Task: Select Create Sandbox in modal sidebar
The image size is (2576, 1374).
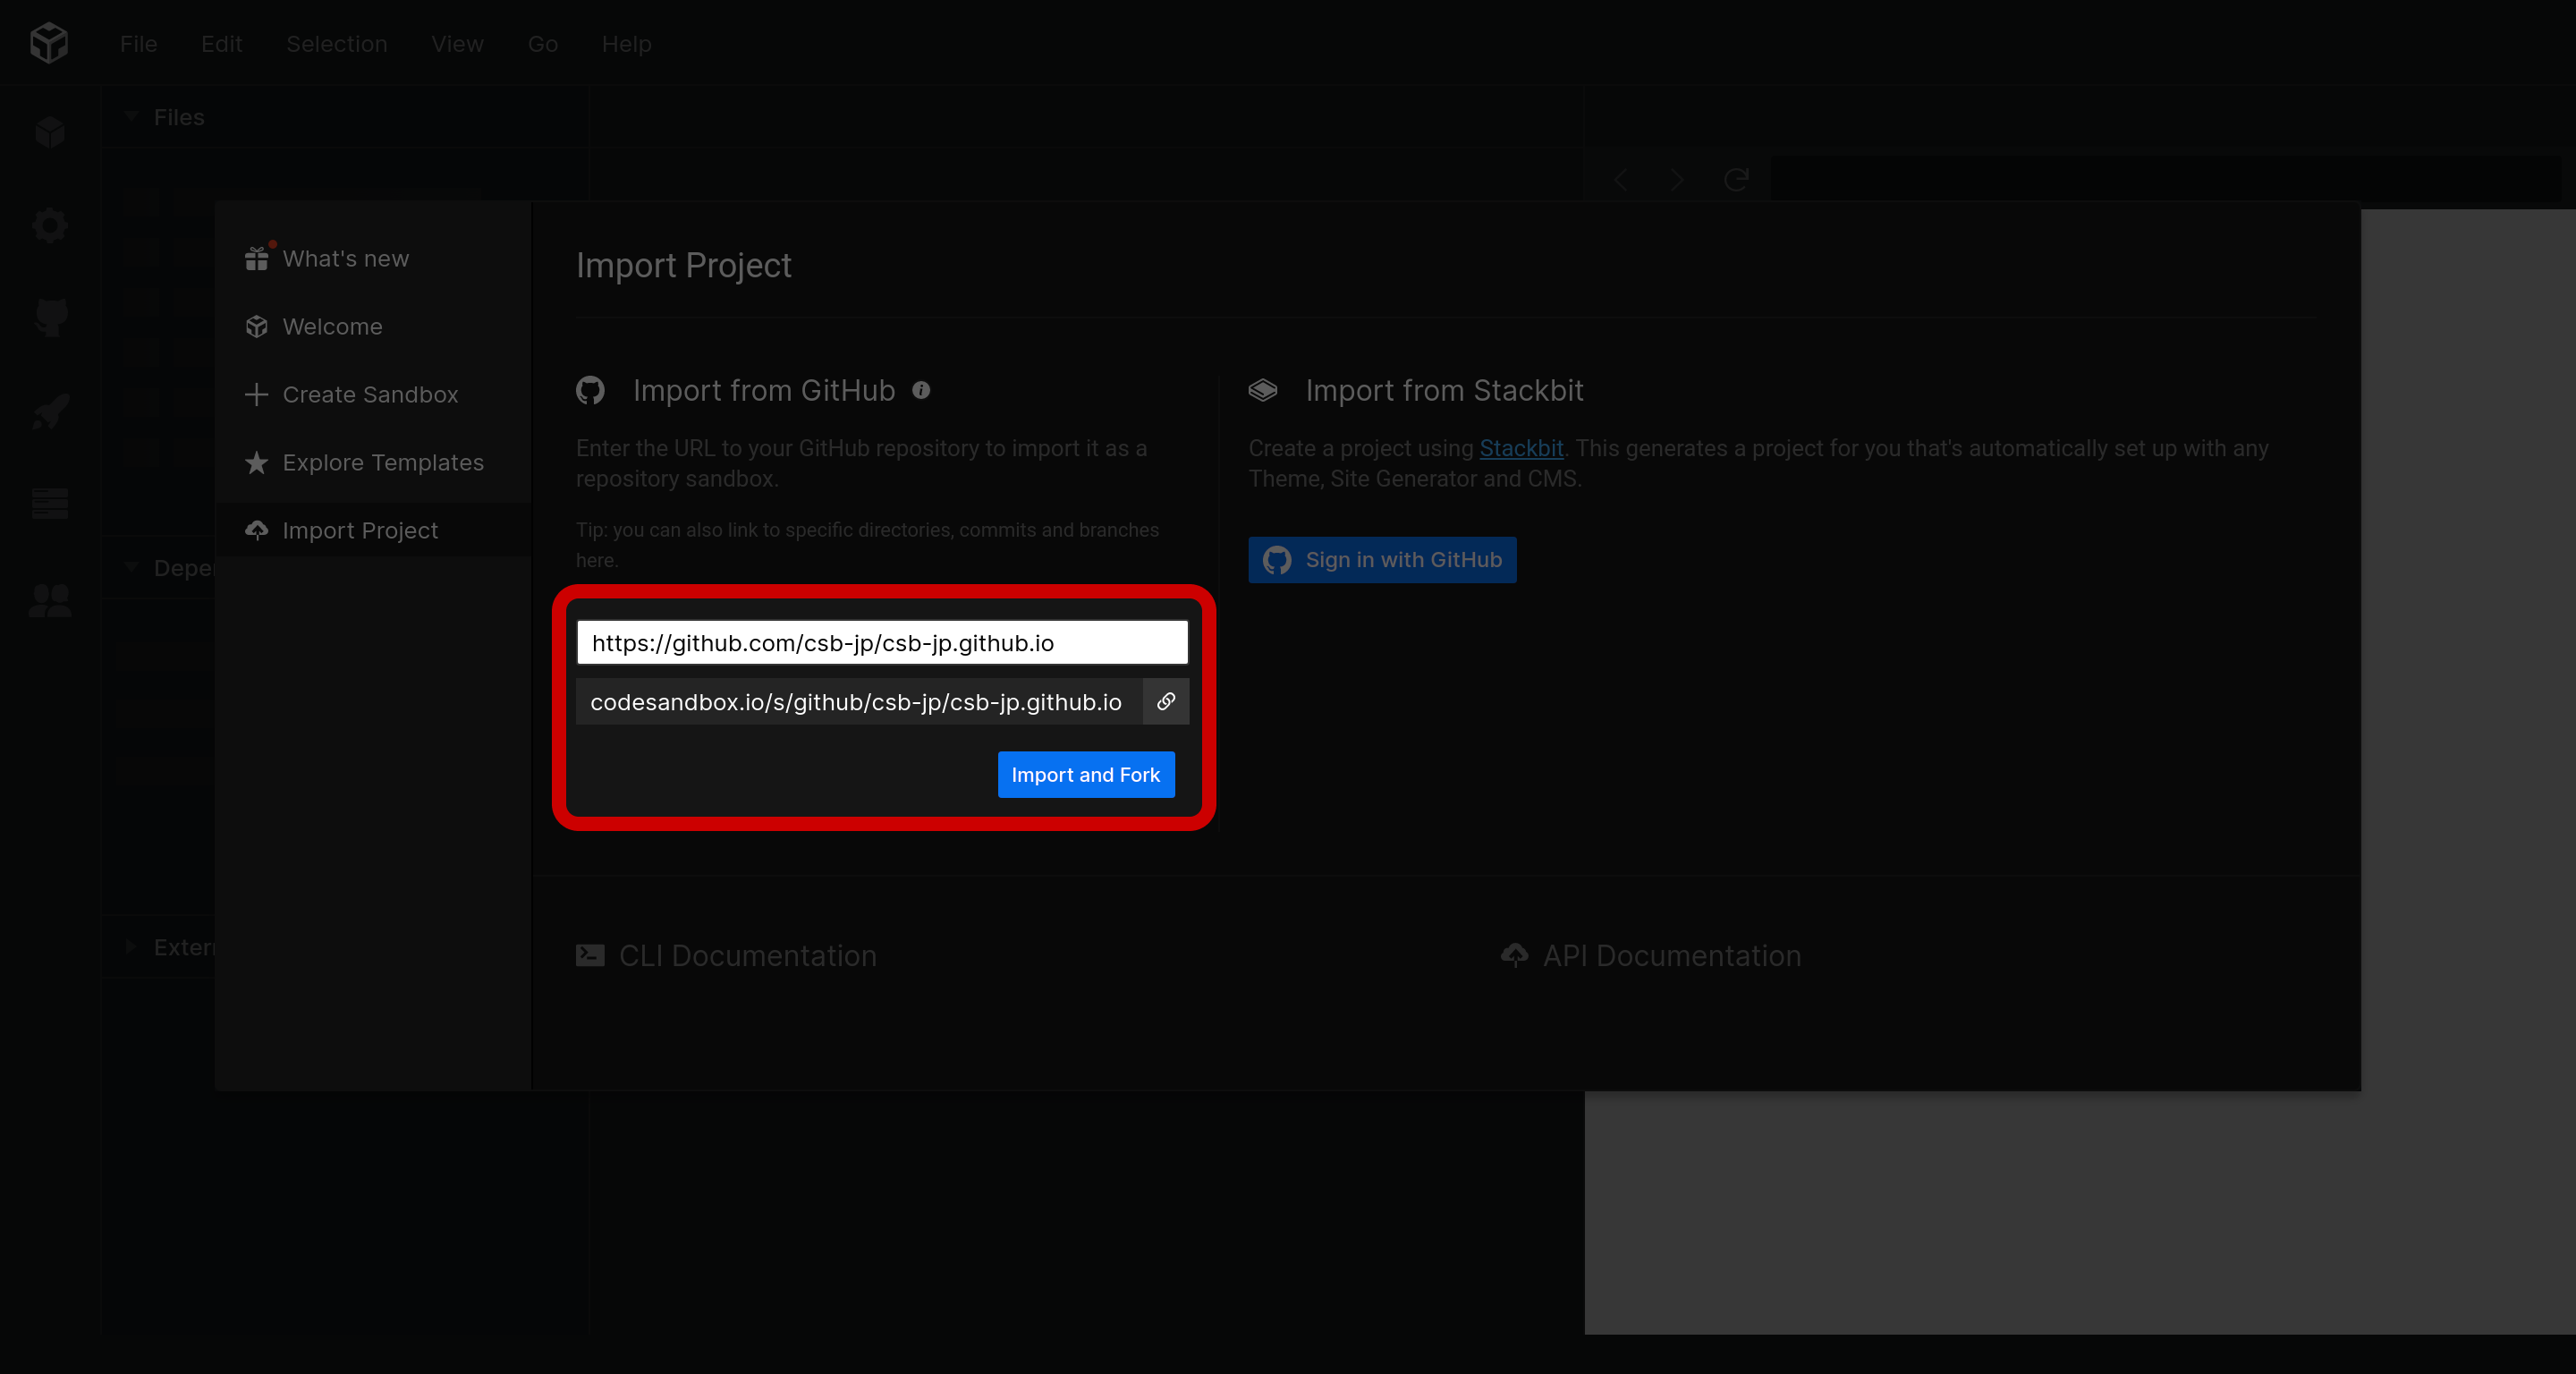Action: 373,395
